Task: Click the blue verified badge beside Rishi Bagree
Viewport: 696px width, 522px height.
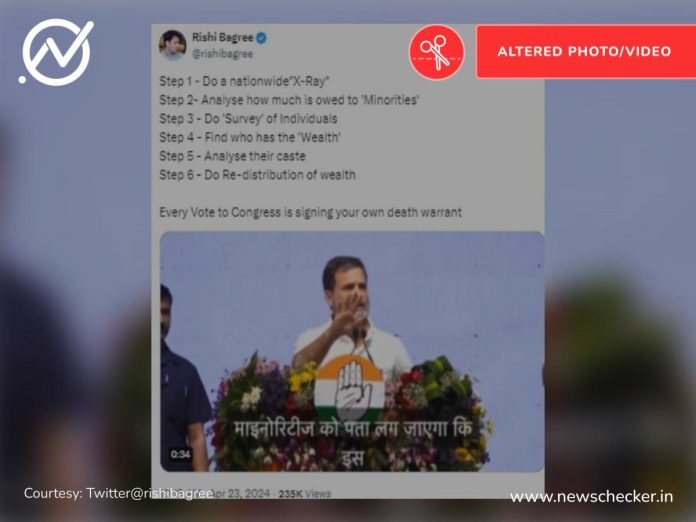Action: coord(261,38)
